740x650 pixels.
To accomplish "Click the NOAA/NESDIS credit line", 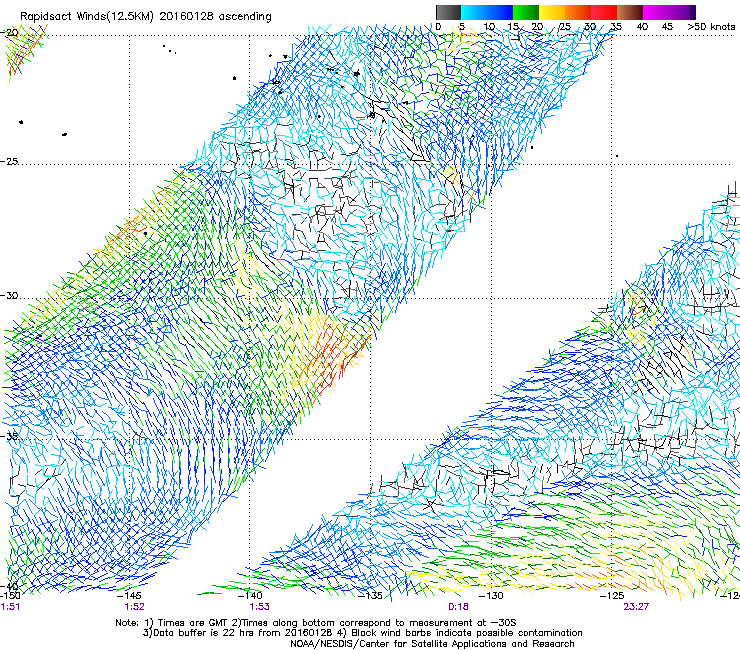I will point(432,644).
